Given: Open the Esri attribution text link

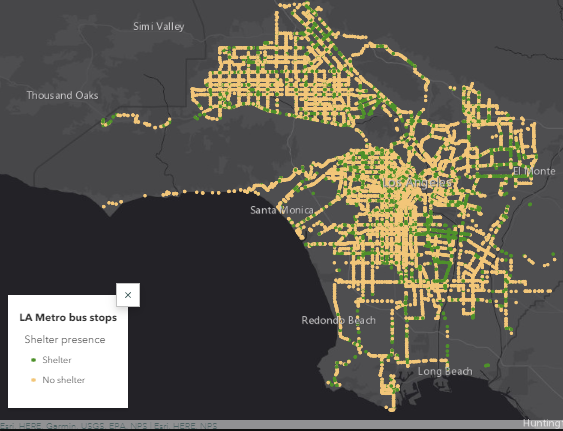Looking at the screenshot, I should click(108, 426).
